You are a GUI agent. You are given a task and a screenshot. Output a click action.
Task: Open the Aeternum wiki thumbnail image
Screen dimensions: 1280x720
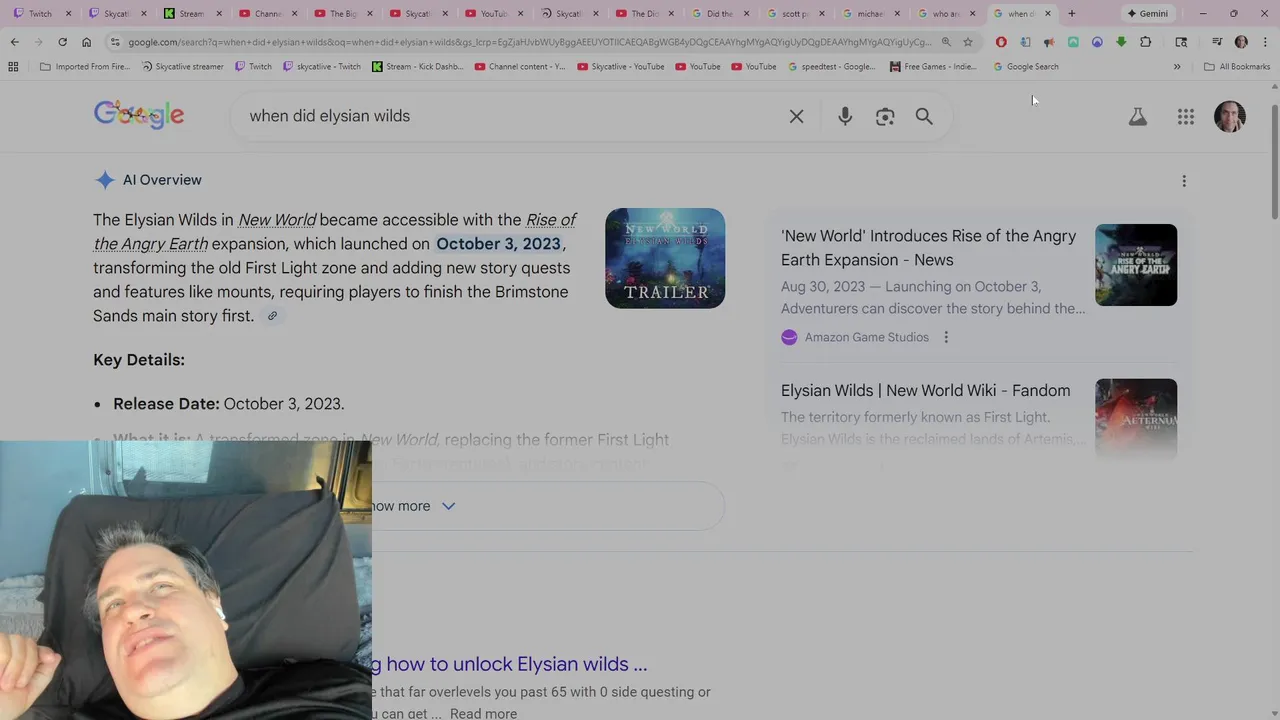(1136, 418)
